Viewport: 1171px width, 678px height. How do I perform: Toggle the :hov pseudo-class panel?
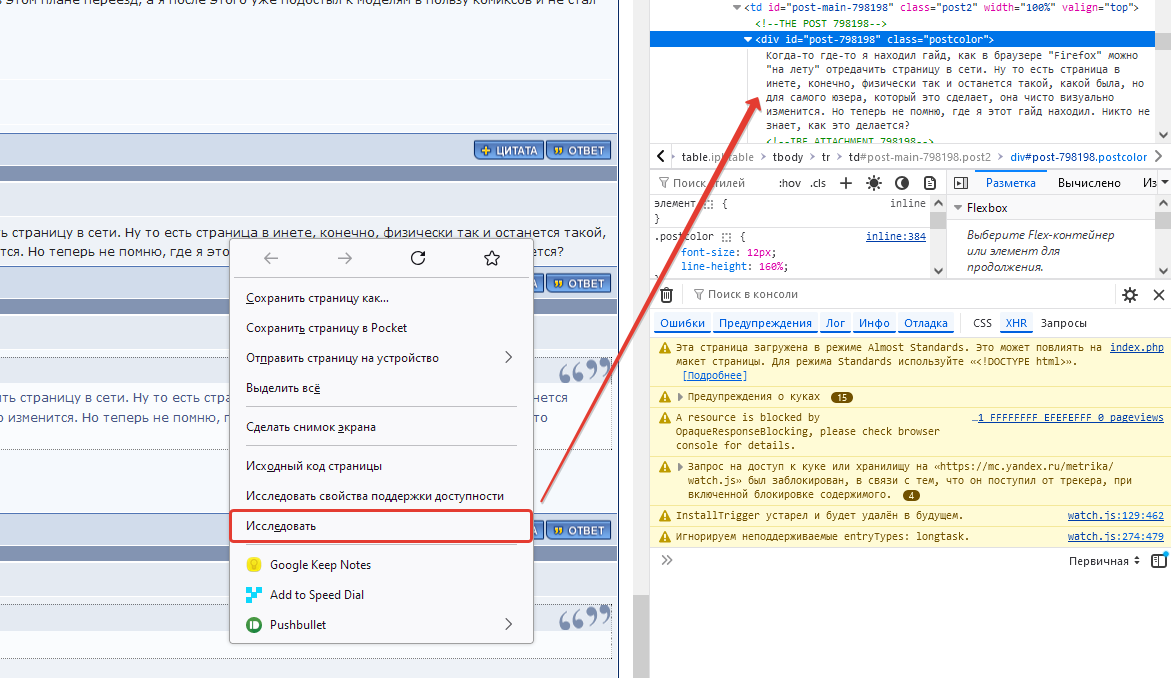(789, 183)
